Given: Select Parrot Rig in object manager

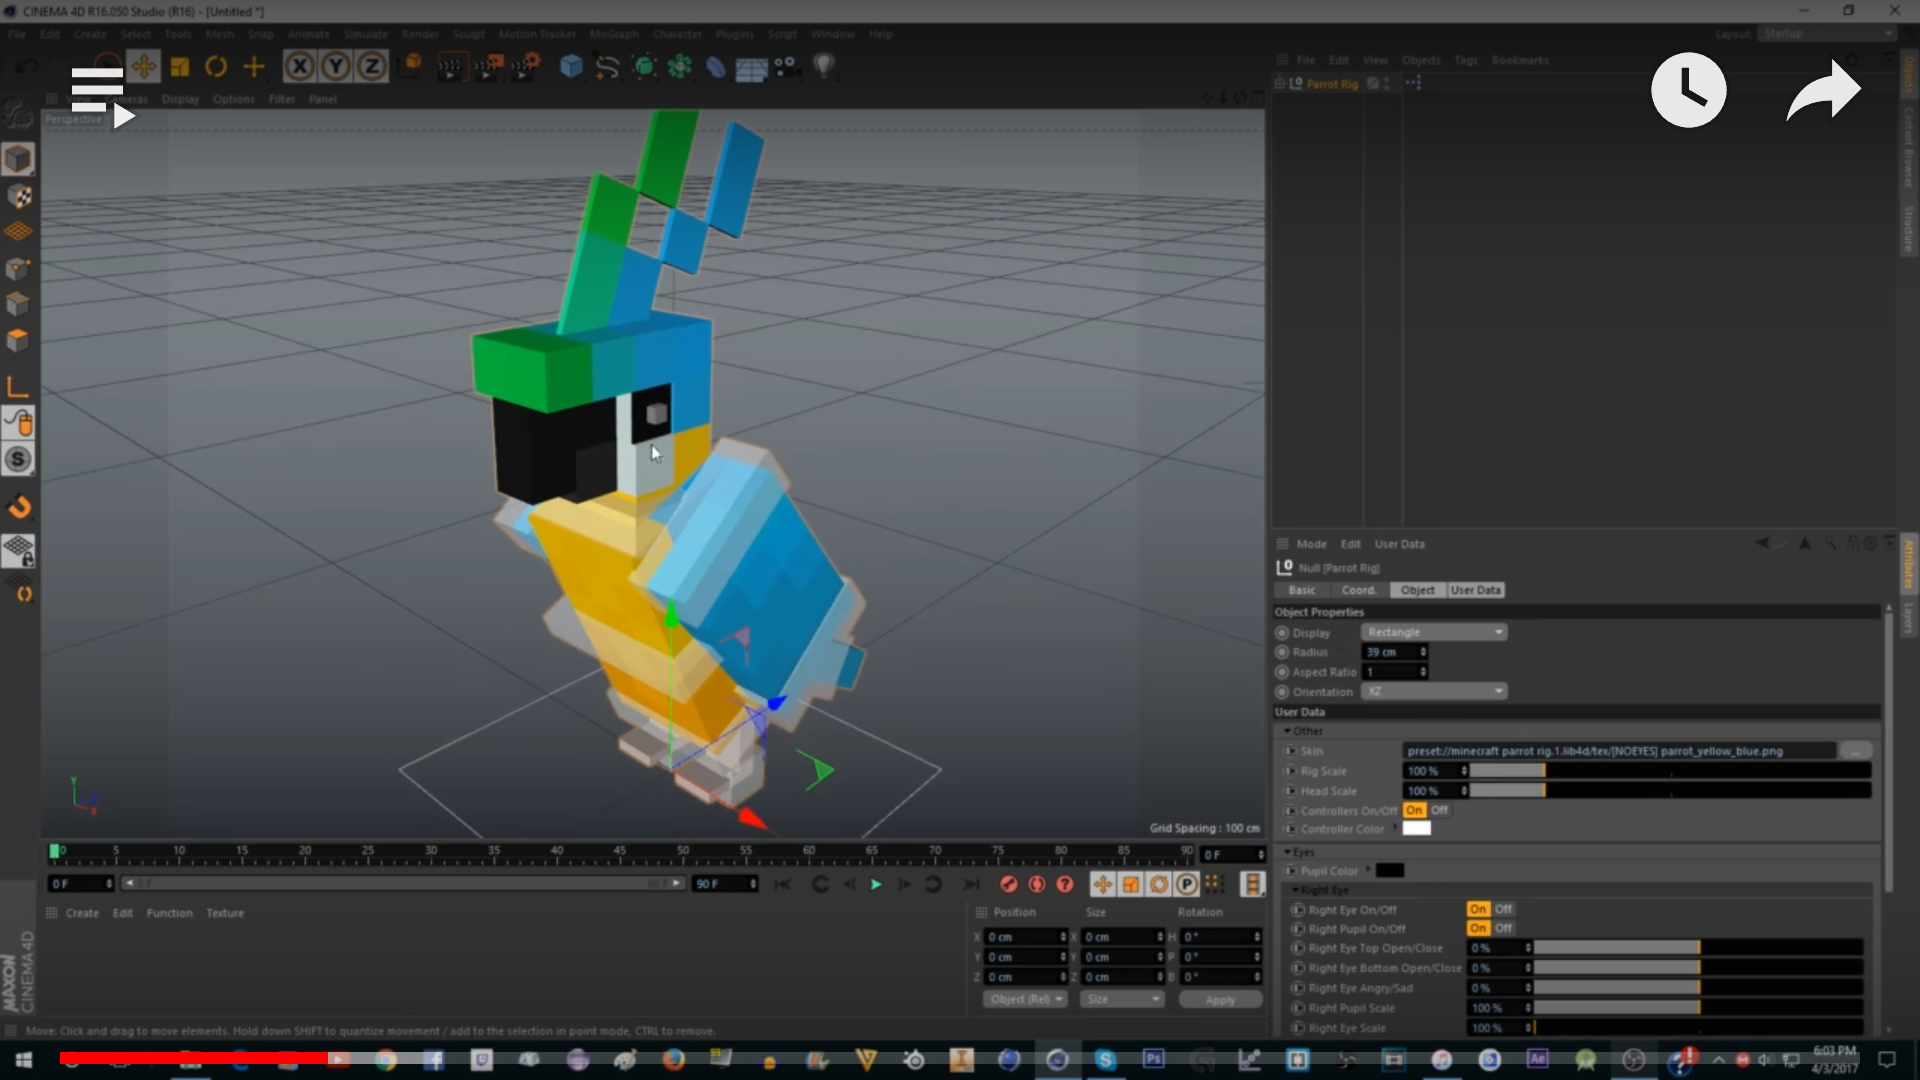Looking at the screenshot, I should (1331, 84).
